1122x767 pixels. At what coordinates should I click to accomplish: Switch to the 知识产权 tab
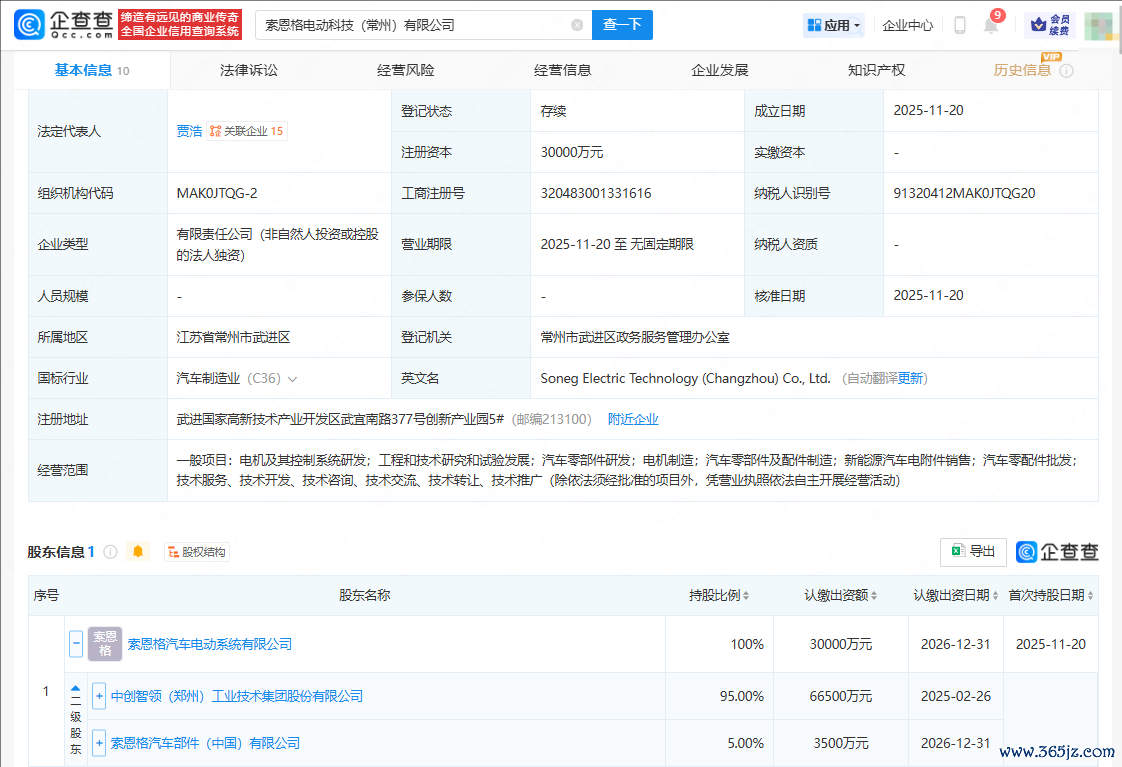[x=876, y=70]
